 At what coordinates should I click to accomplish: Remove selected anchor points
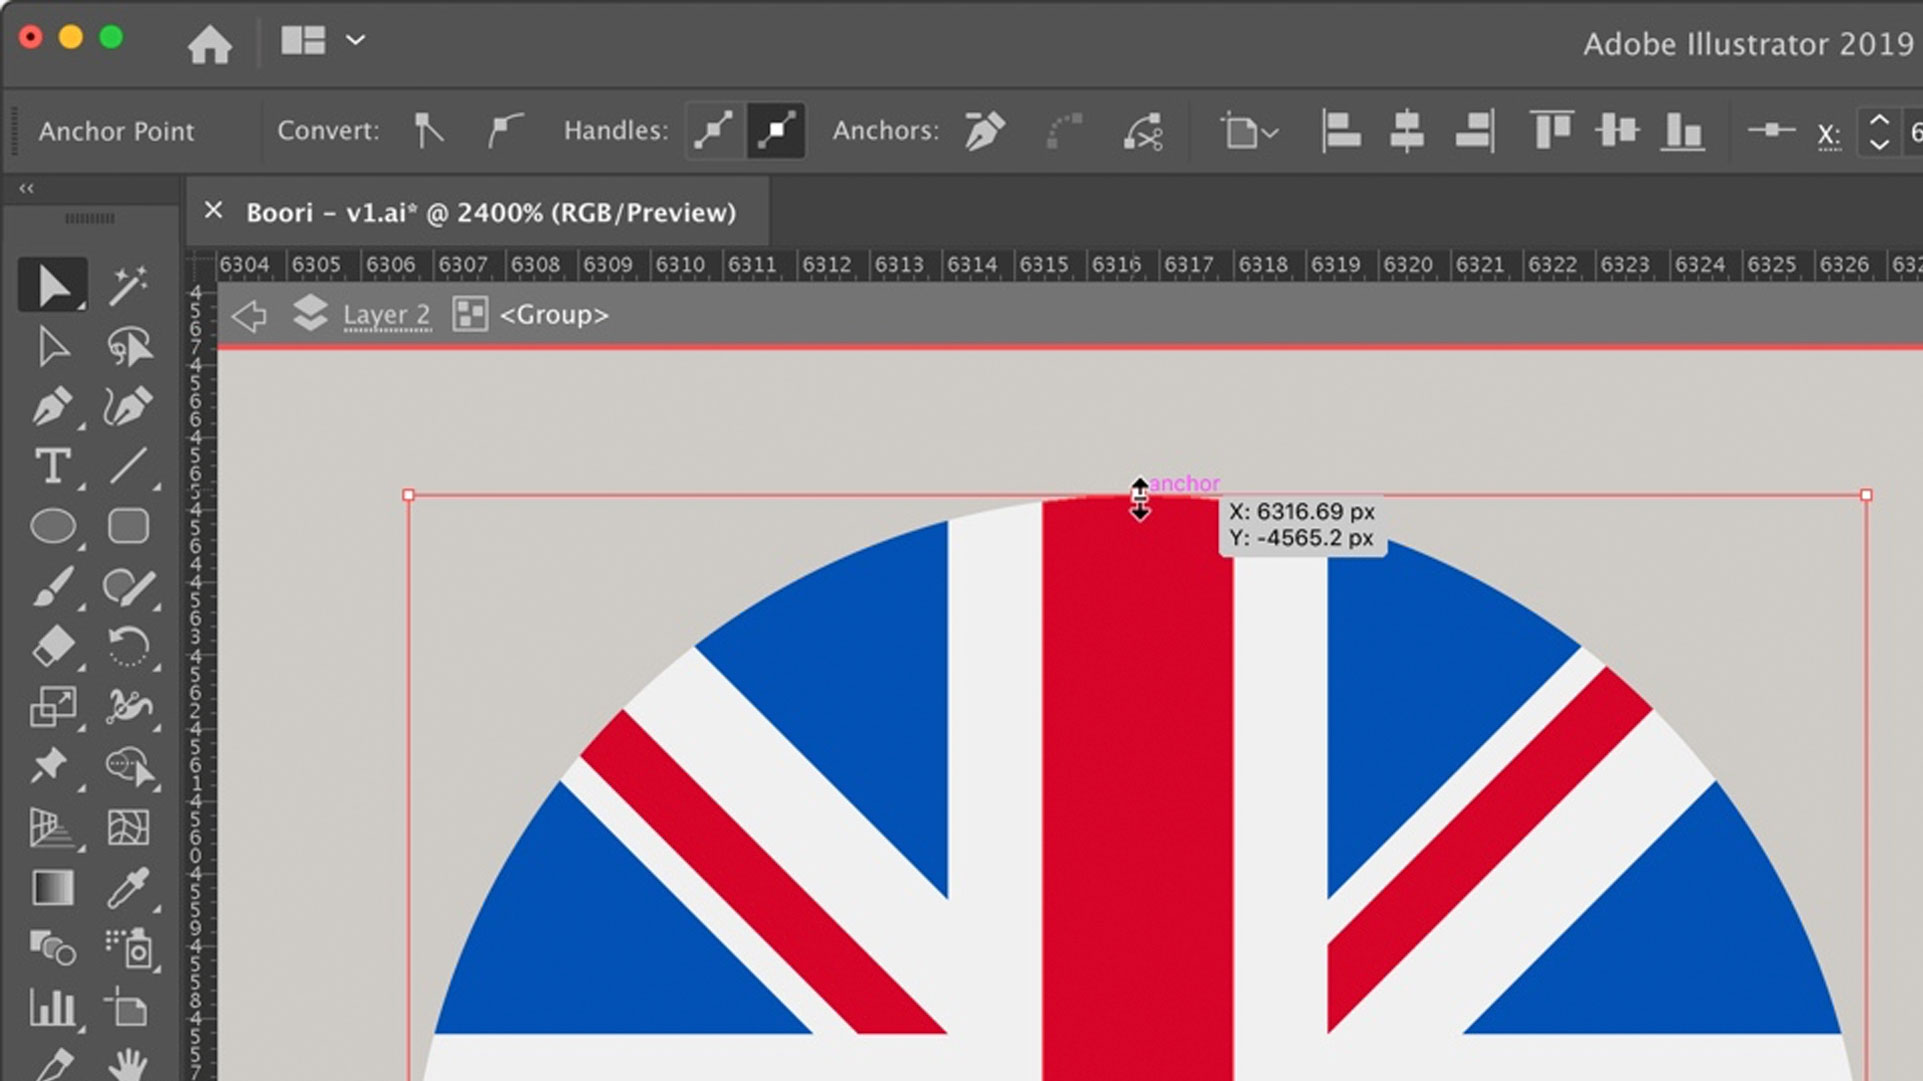985,131
